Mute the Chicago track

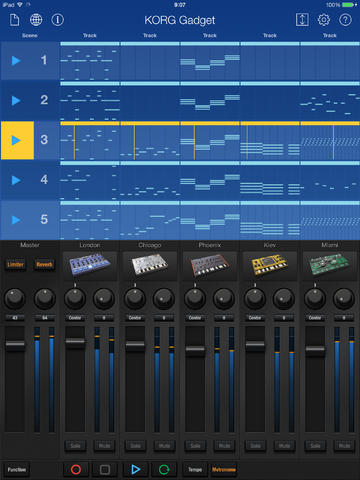point(164,446)
